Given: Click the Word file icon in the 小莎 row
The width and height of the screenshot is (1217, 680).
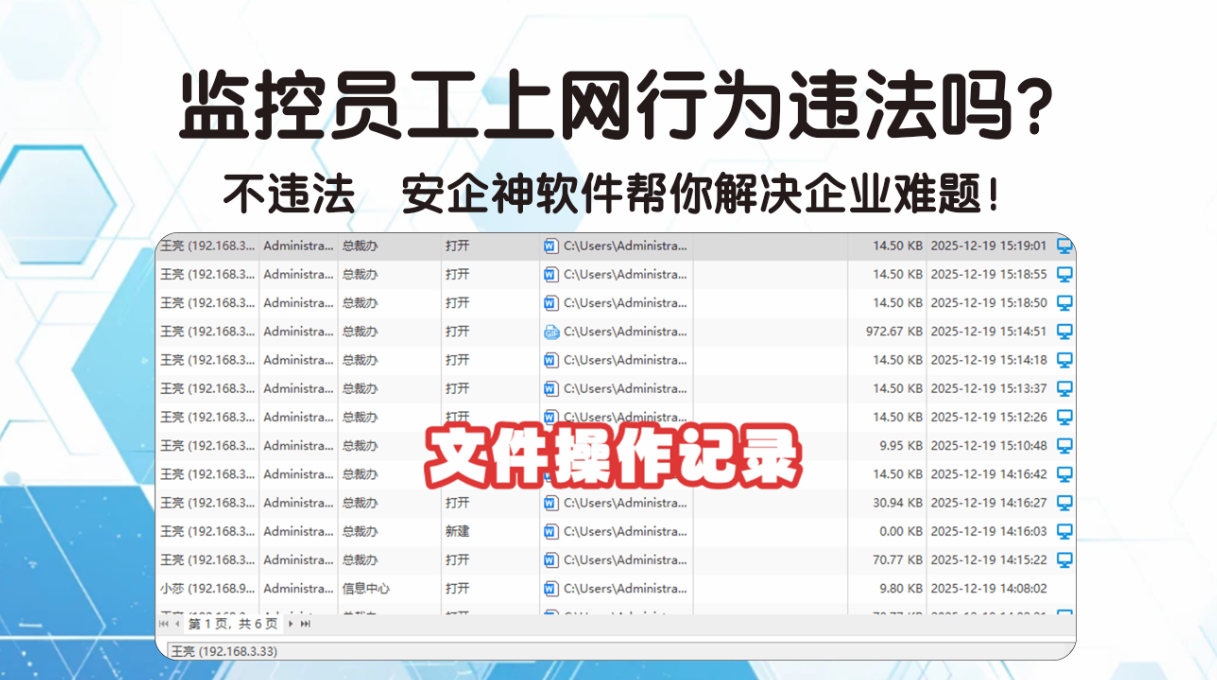Looking at the screenshot, I should 550,588.
